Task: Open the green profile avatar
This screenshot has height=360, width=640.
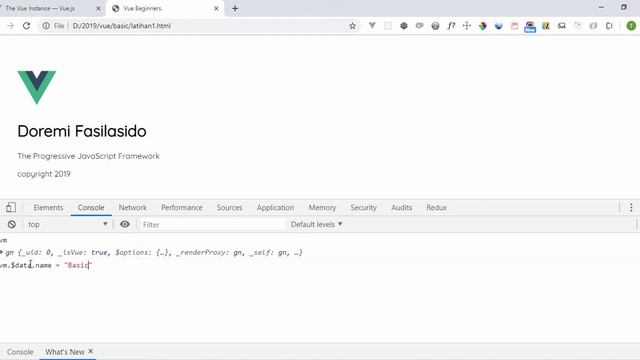Action: pos(631,26)
